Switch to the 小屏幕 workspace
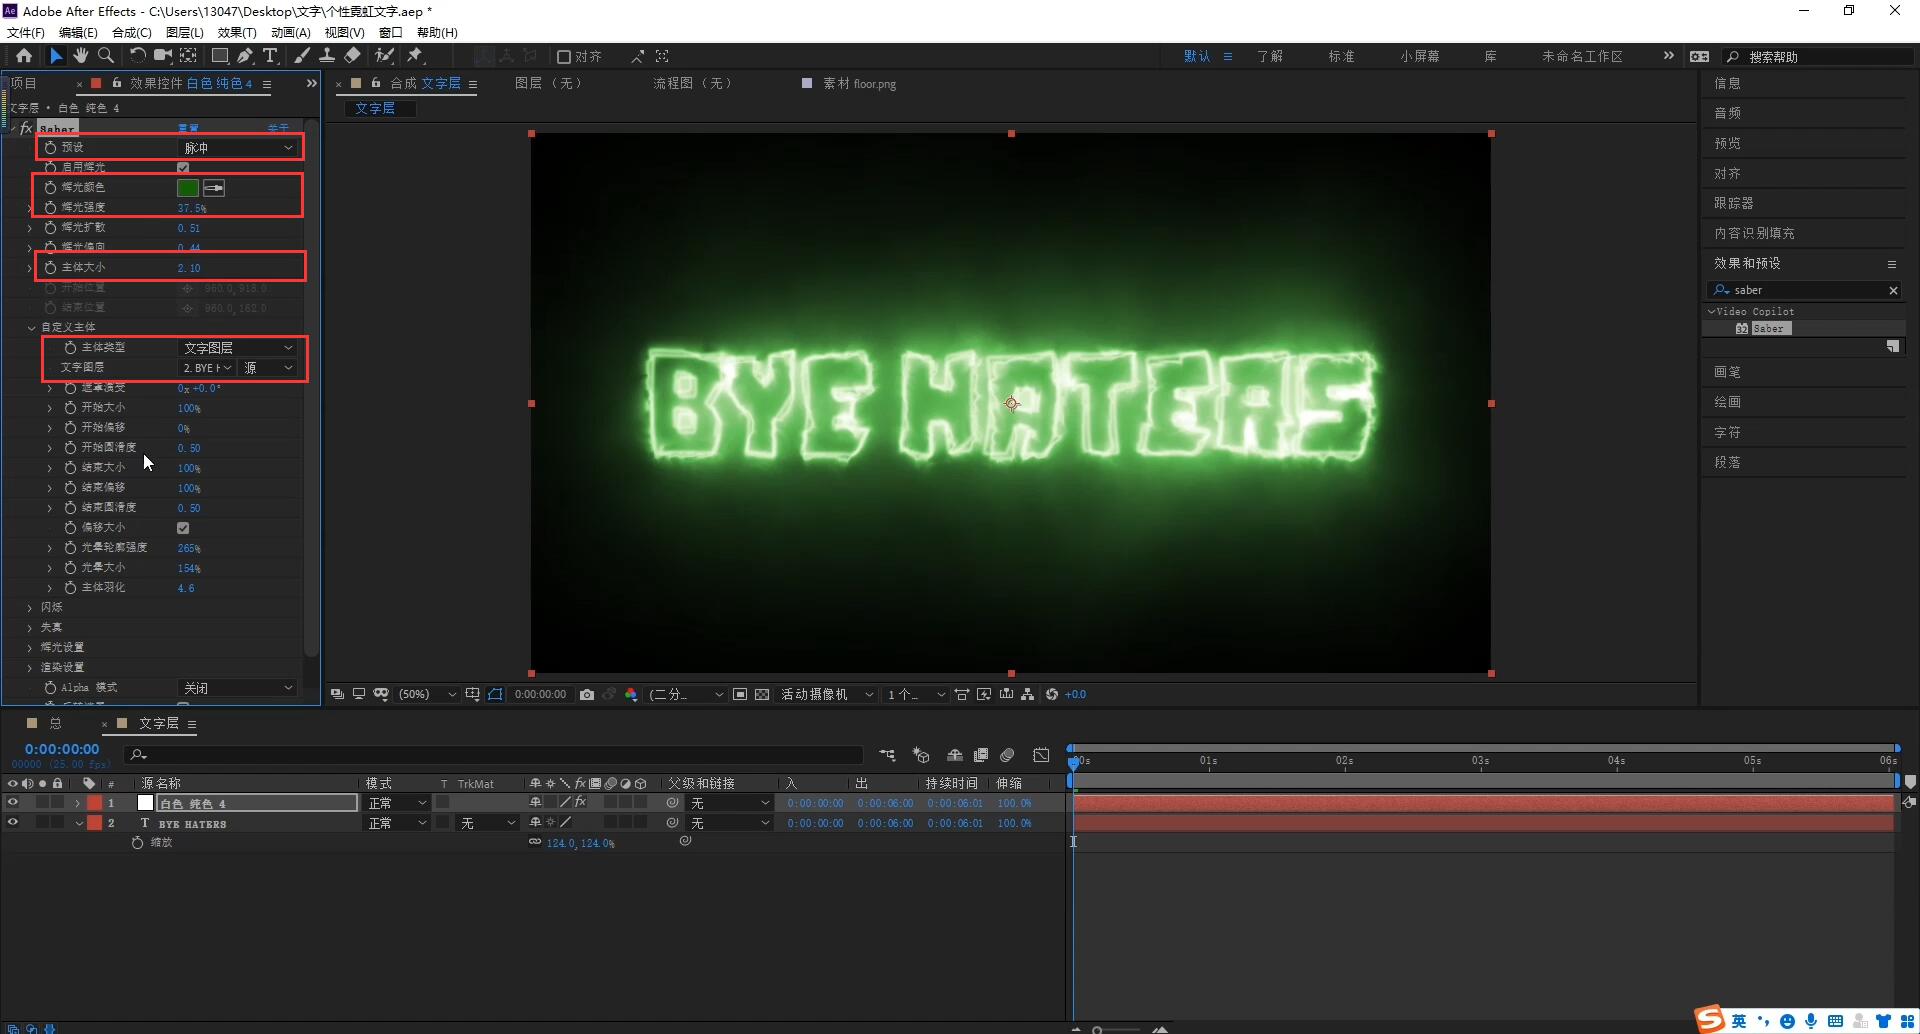The width and height of the screenshot is (1920, 1034). click(1419, 56)
